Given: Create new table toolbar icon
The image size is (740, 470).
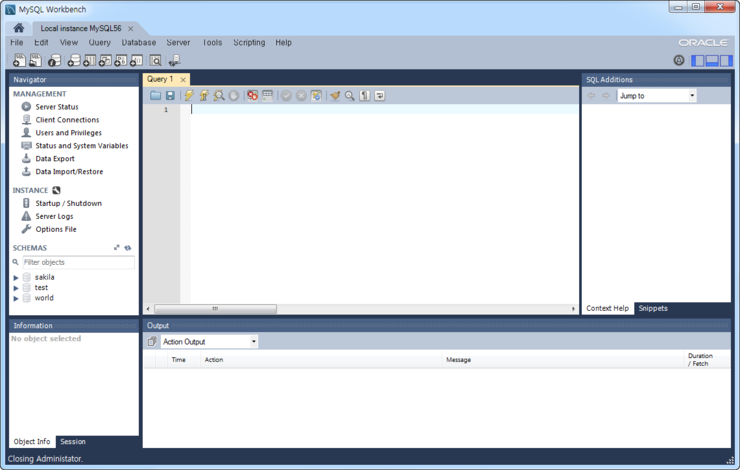Looking at the screenshot, I should pyautogui.click(x=89, y=60).
